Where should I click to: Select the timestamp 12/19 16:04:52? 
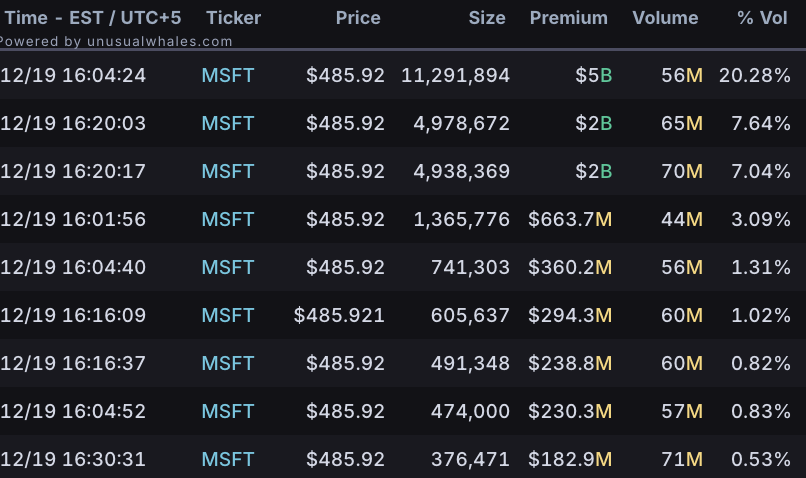pyautogui.click(x=73, y=411)
